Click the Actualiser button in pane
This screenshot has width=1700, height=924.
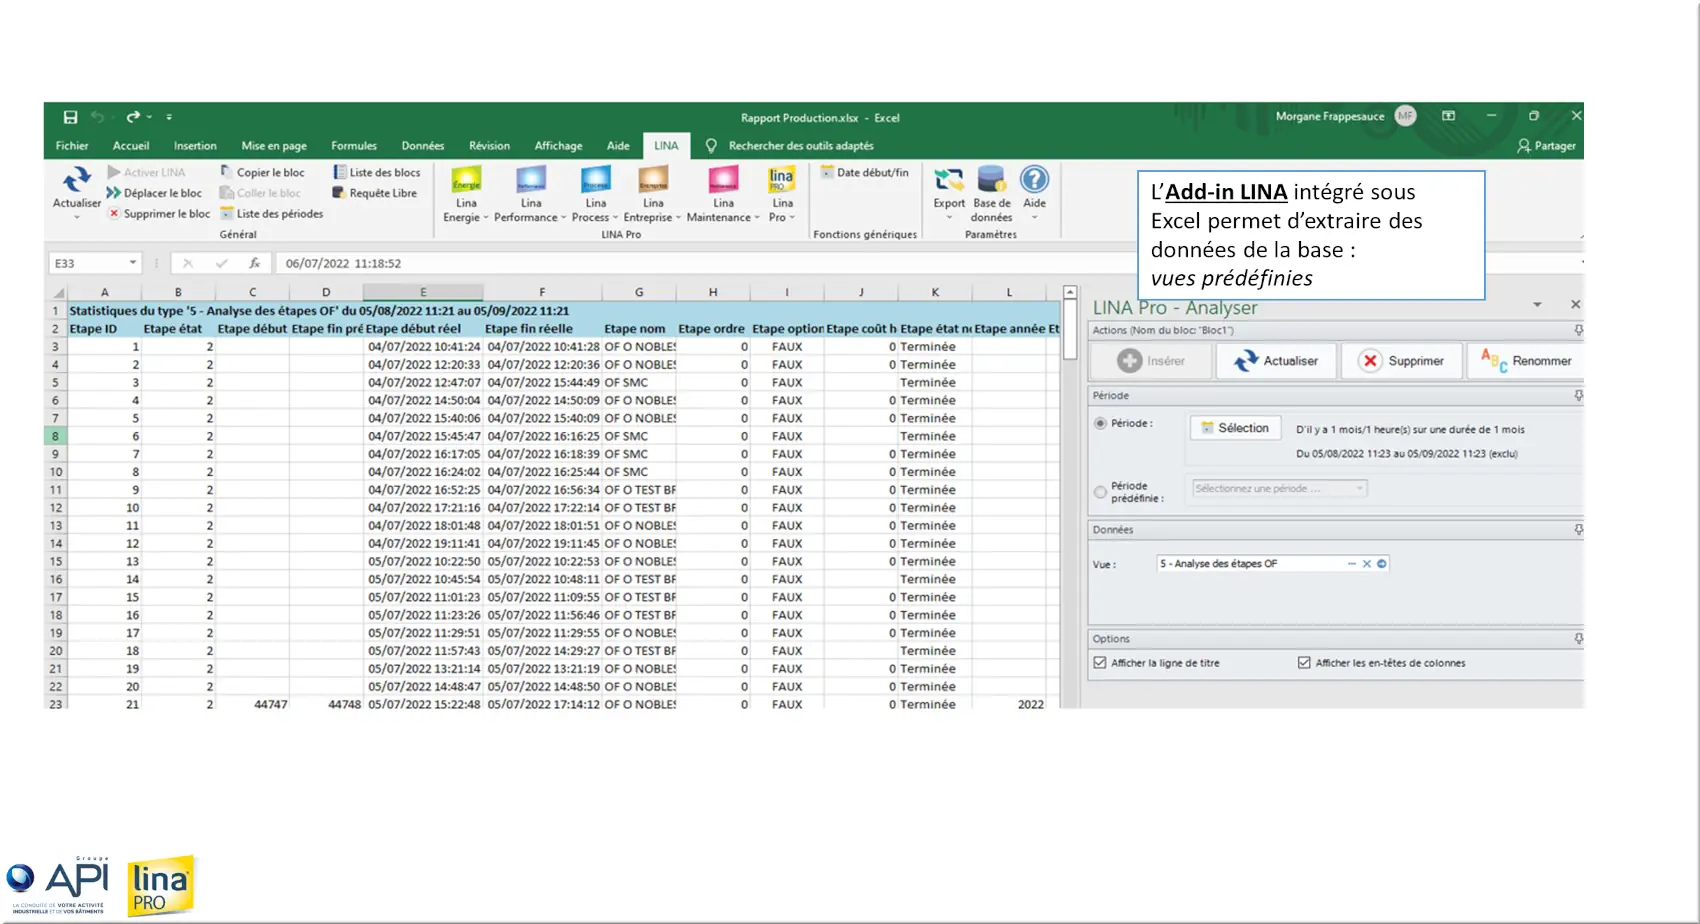point(1275,361)
